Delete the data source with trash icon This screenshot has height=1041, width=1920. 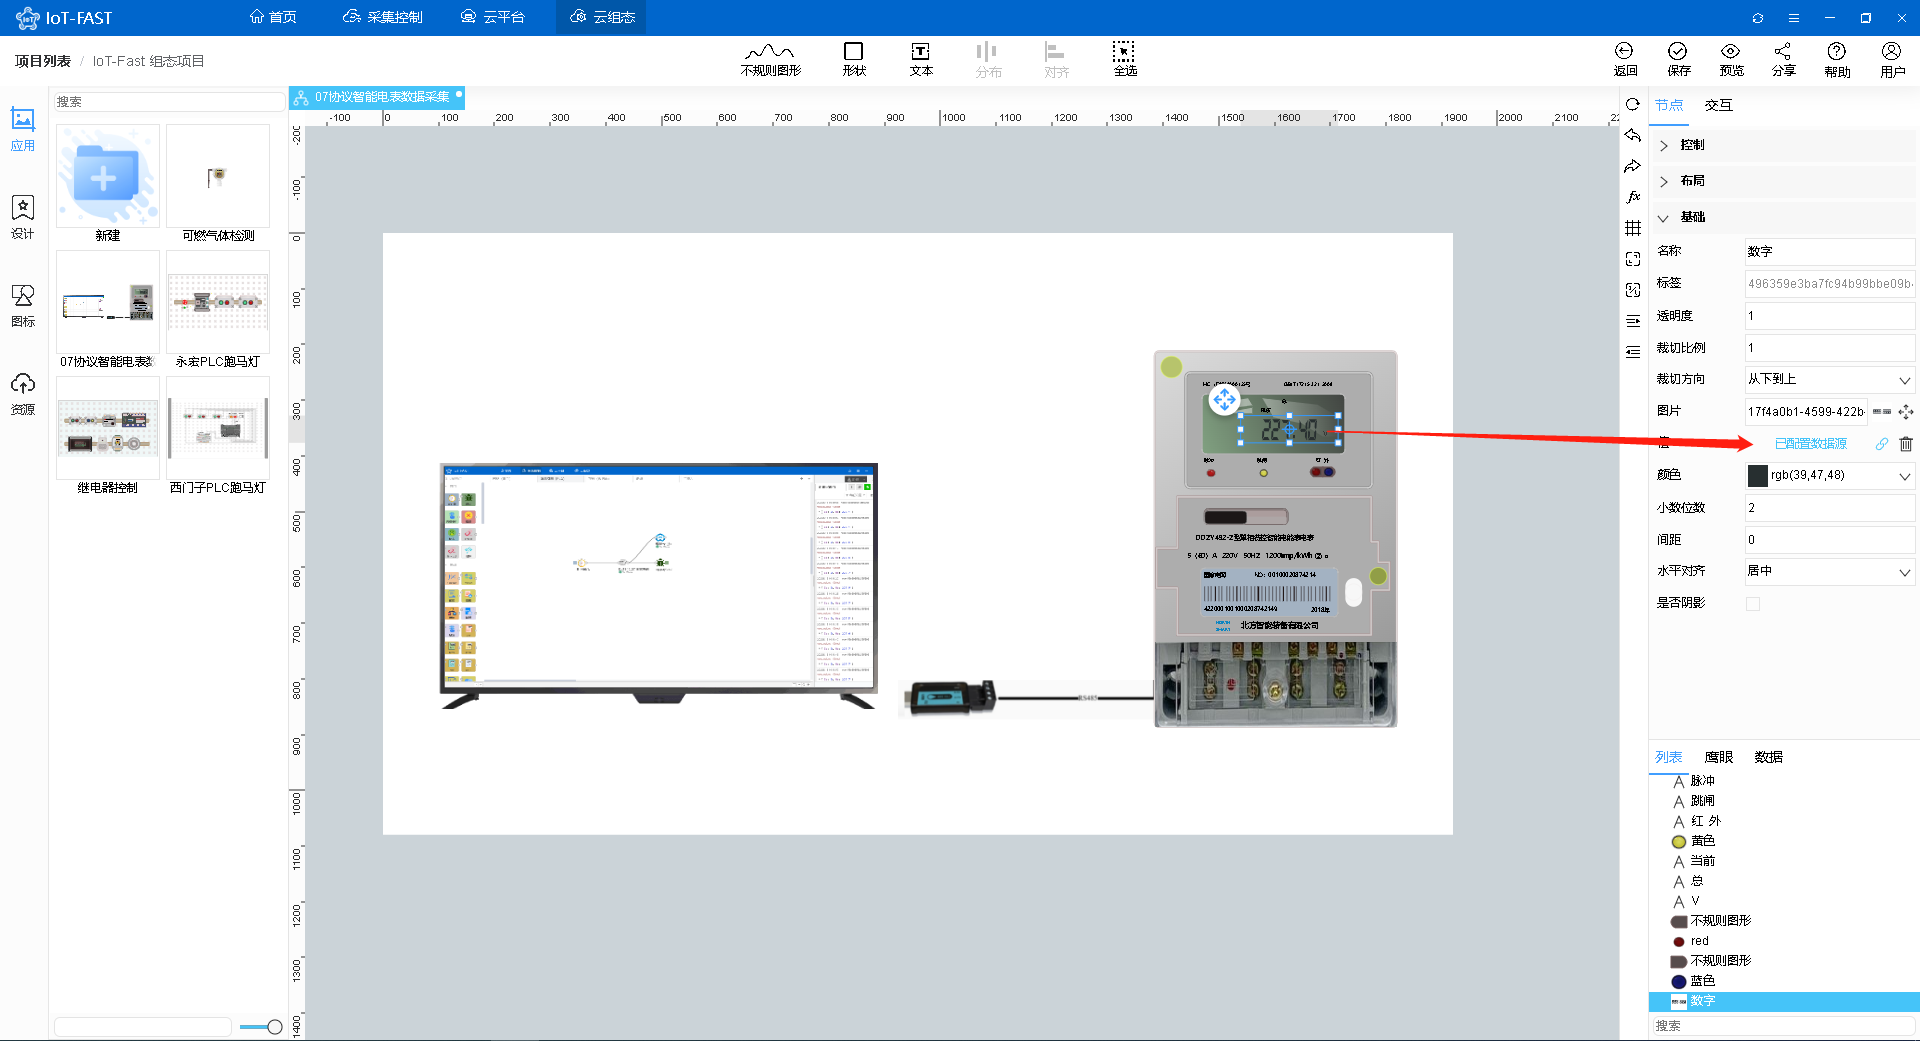(1906, 444)
